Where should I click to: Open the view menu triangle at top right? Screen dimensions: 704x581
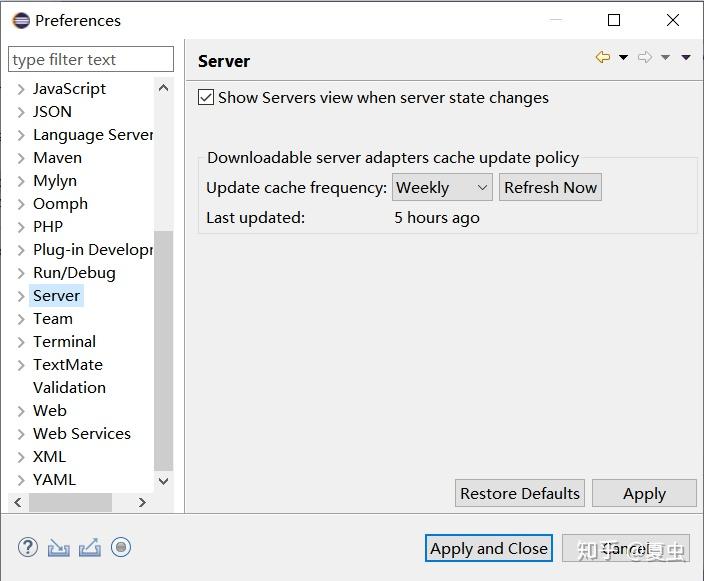[686, 57]
